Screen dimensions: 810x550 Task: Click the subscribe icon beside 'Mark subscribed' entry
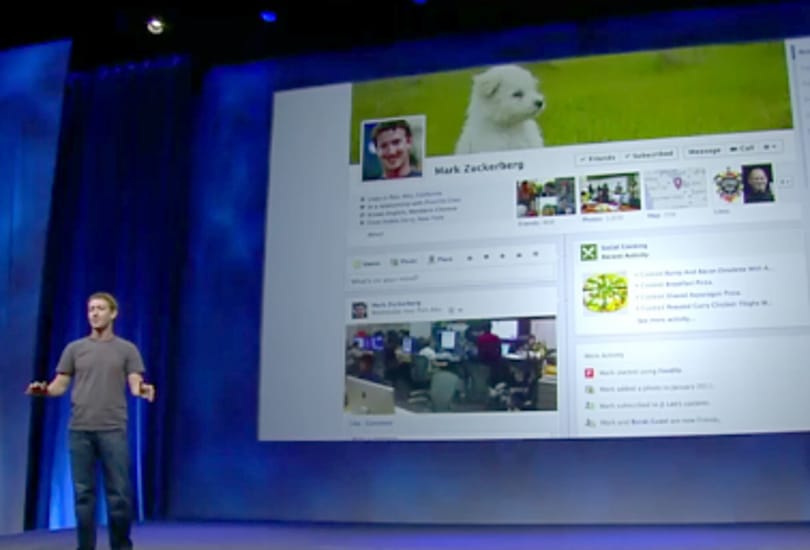(589, 406)
